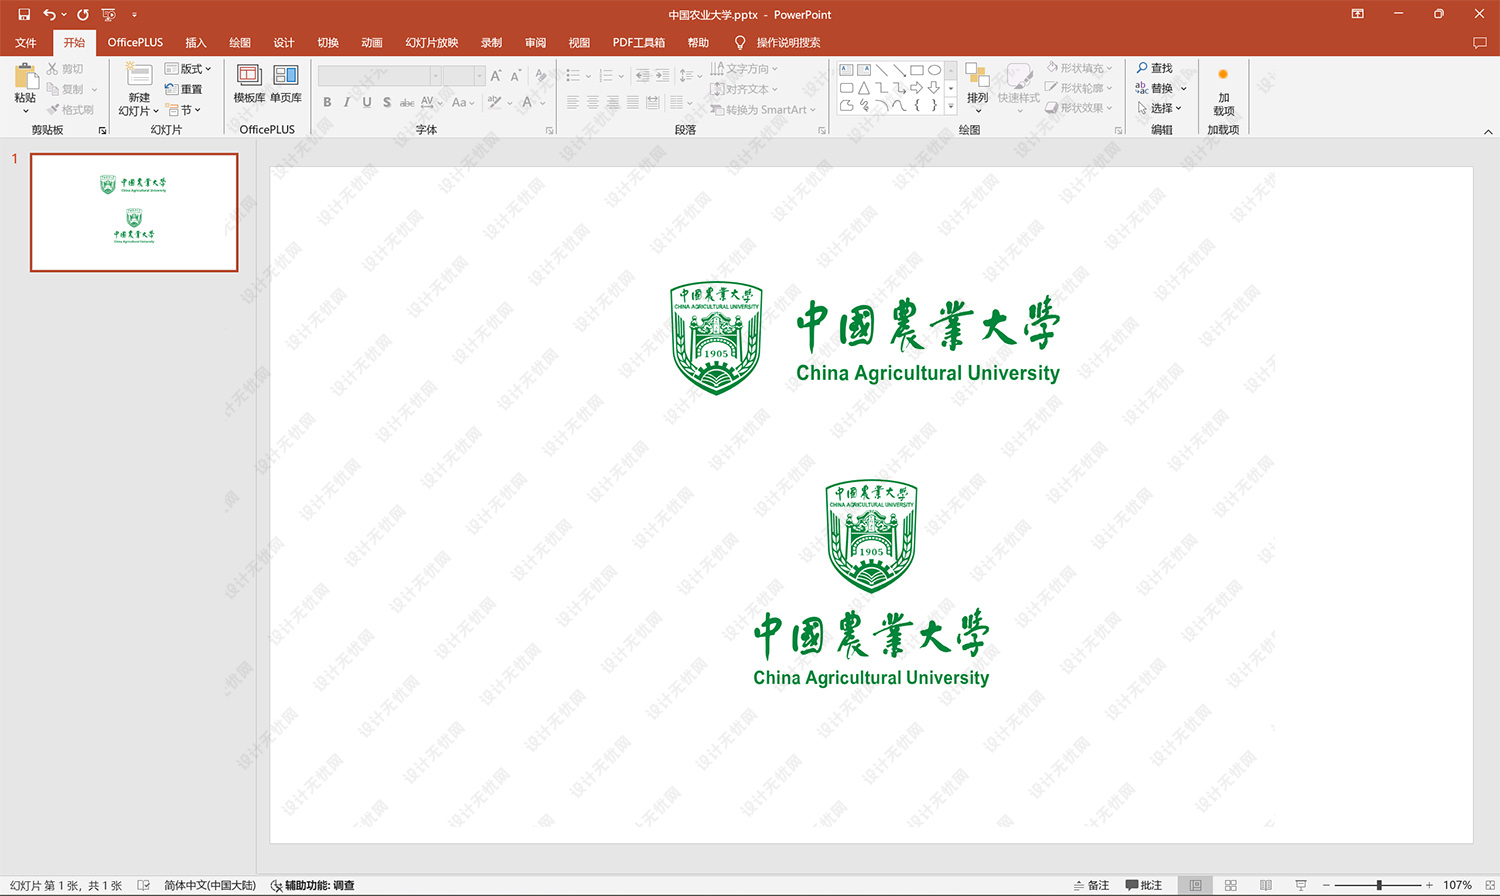This screenshot has height=896, width=1500.
Task: Toggle the Notes (备注) pane
Action: (x=1091, y=885)
